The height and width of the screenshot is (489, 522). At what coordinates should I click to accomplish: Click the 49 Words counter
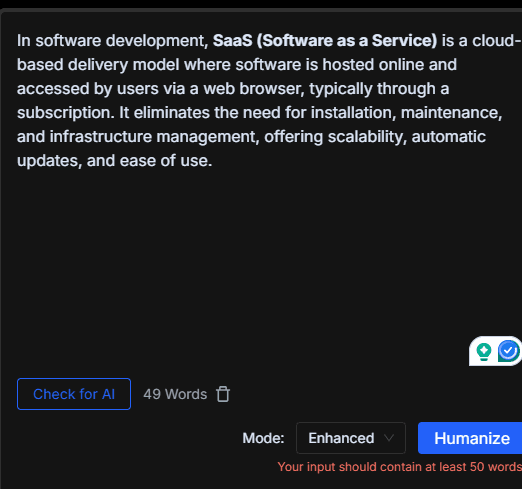click(x=175, y=394)
